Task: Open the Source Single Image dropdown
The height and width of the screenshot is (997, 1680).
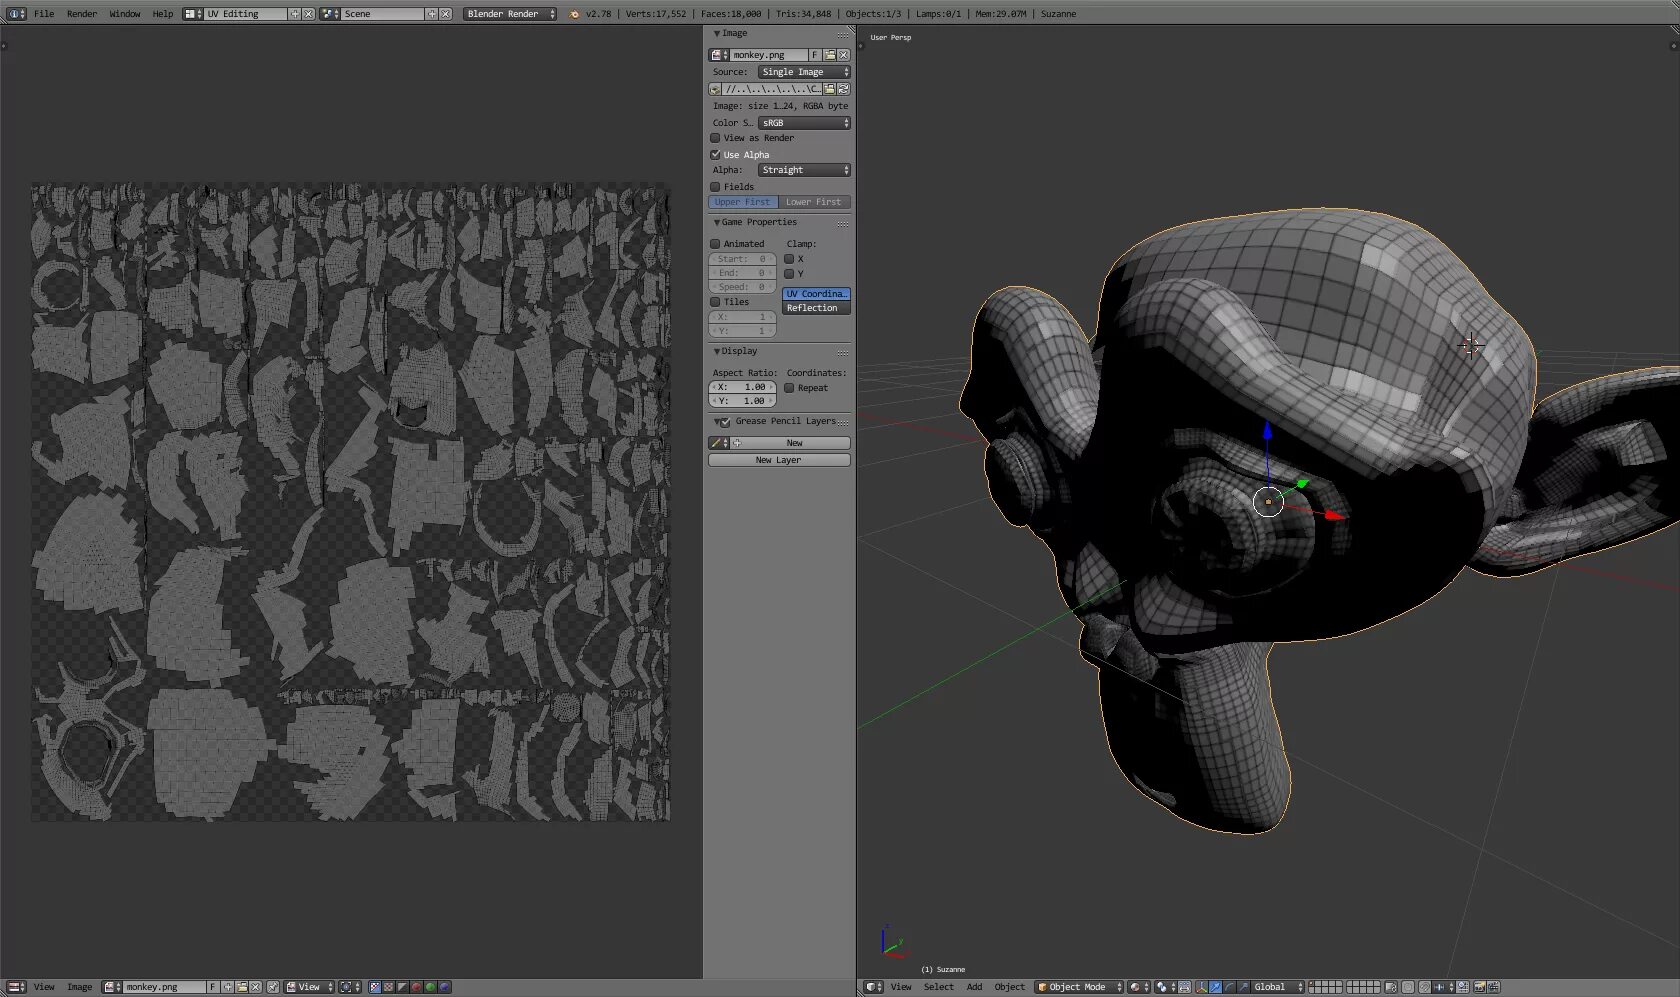Action: 804,72
